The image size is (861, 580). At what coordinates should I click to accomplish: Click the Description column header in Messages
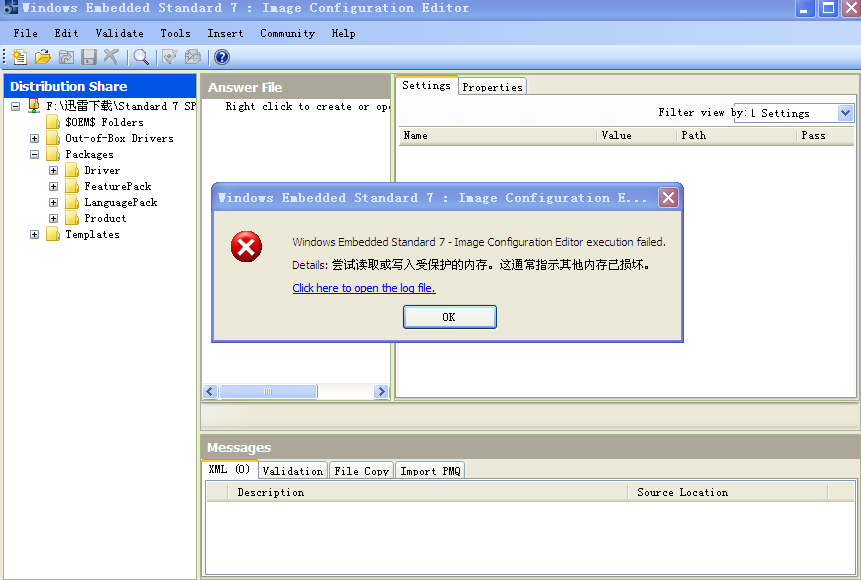click(x=428, y=493)
